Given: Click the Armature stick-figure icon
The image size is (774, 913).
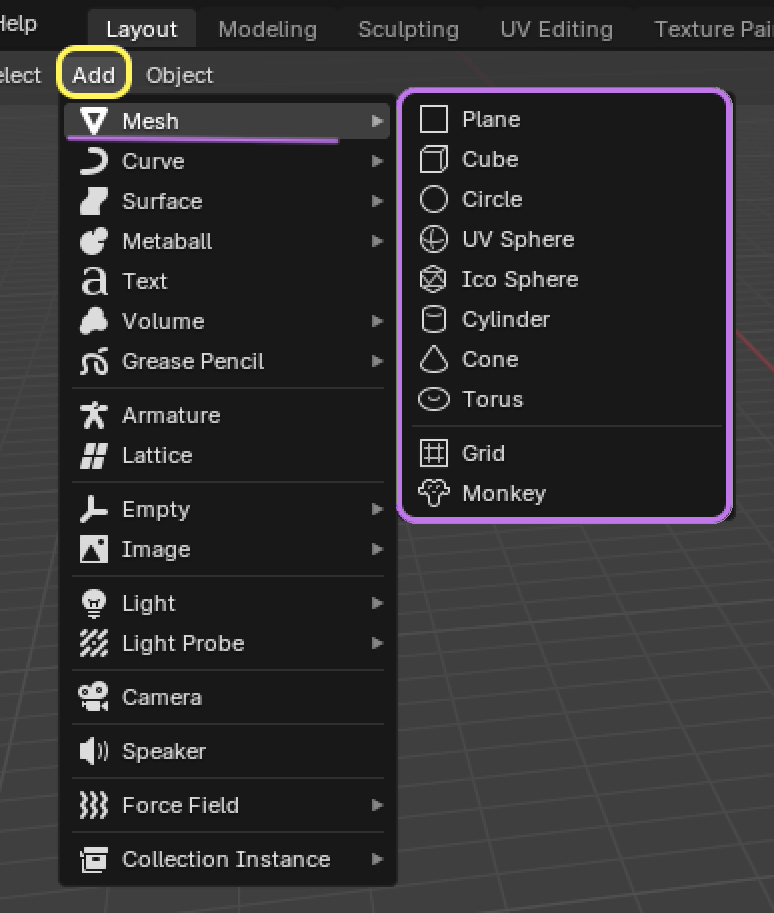Looking at the screenshot, I should pos(94,415).
